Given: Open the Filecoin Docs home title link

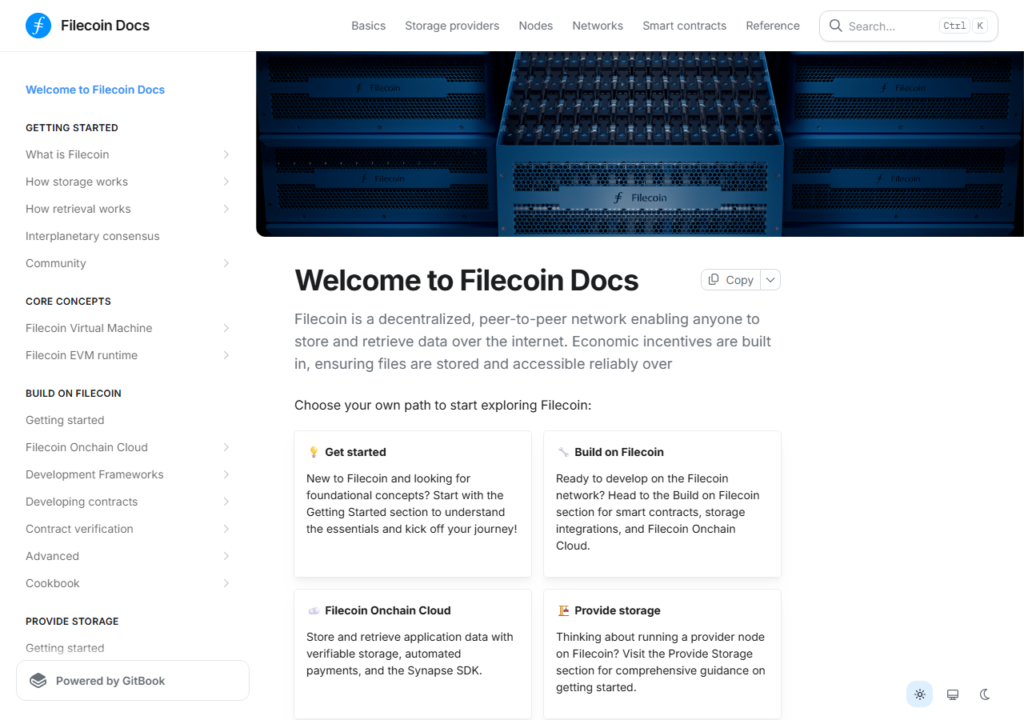Looking at the screenshot, I should 105,25.
